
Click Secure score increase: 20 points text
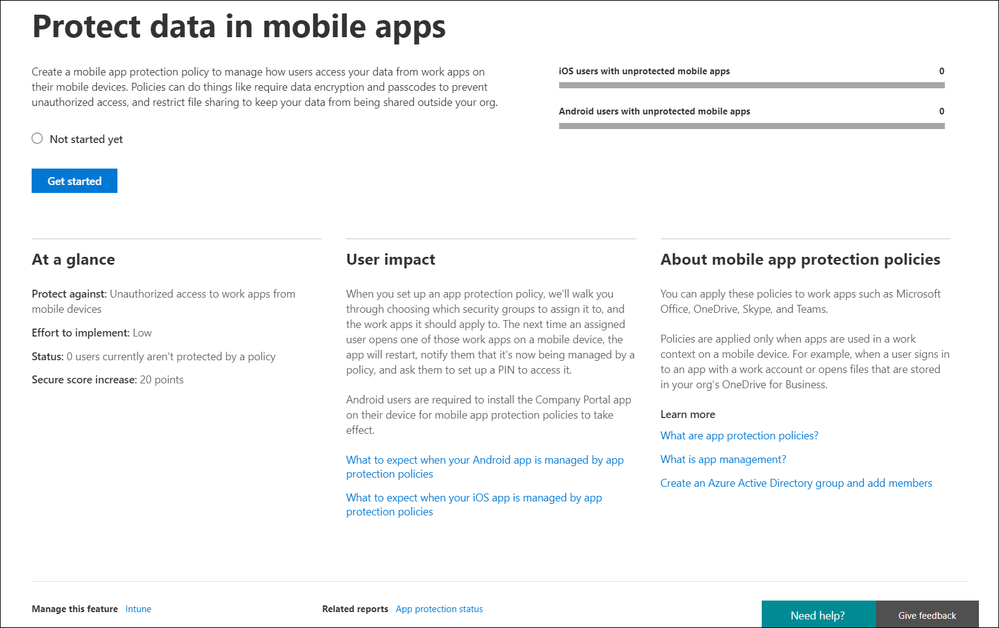click(x=108, y=380)
